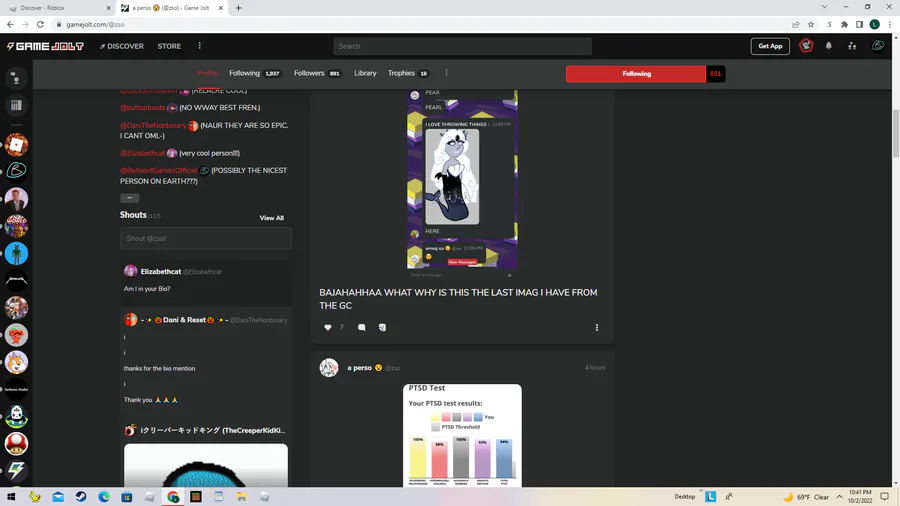Like the BAJAHAHHAA post with the heart
This screenshot has height=506, width=900.
[328, 328]
